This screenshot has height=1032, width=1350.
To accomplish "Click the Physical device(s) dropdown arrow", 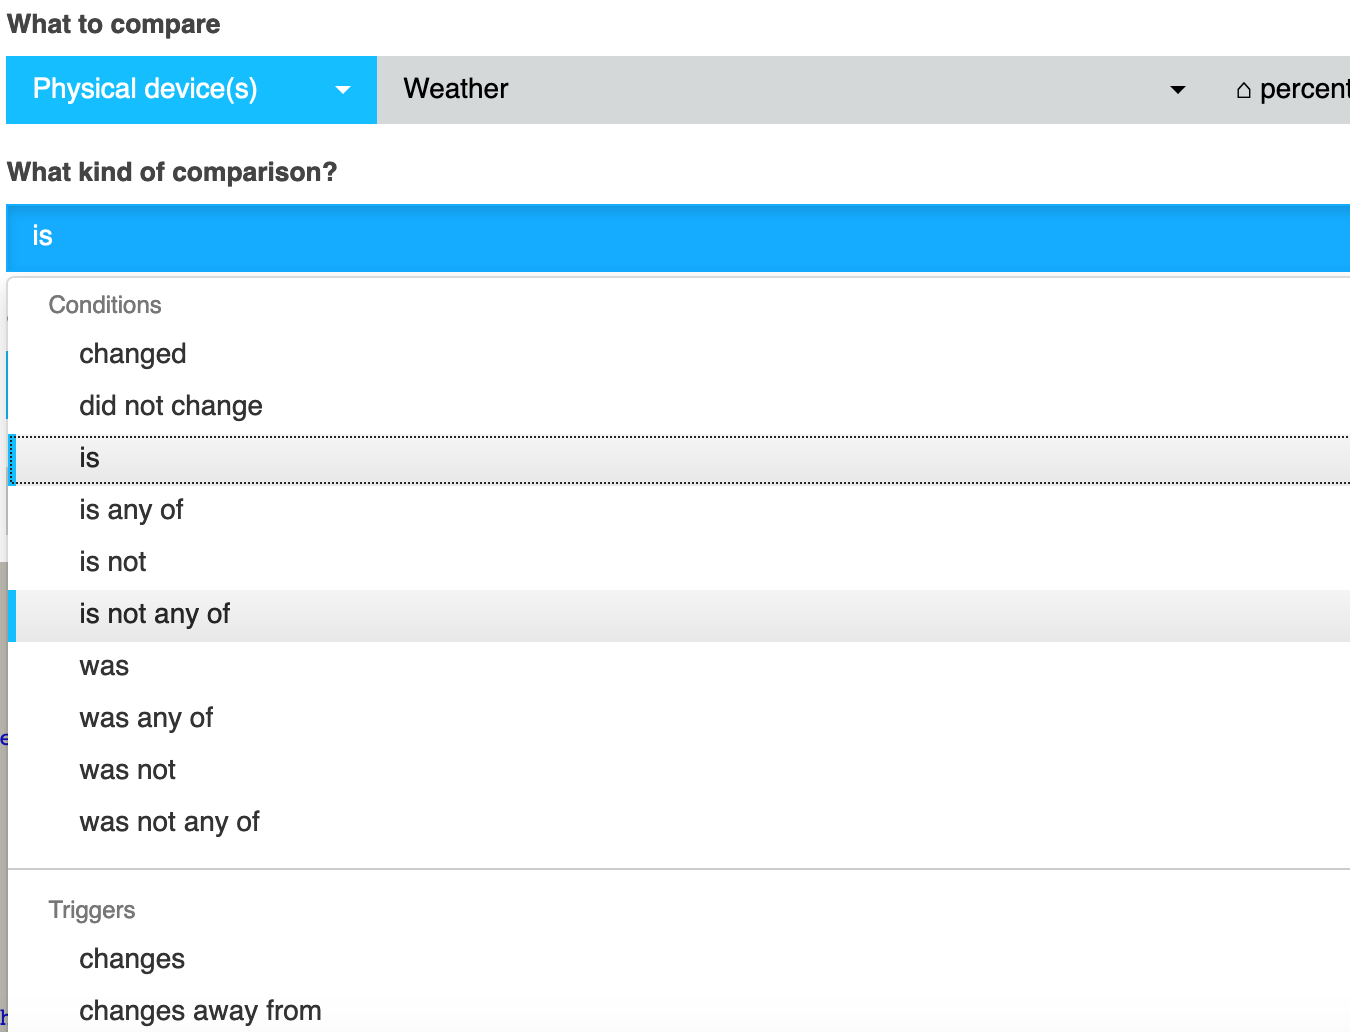I will point(343,90).
